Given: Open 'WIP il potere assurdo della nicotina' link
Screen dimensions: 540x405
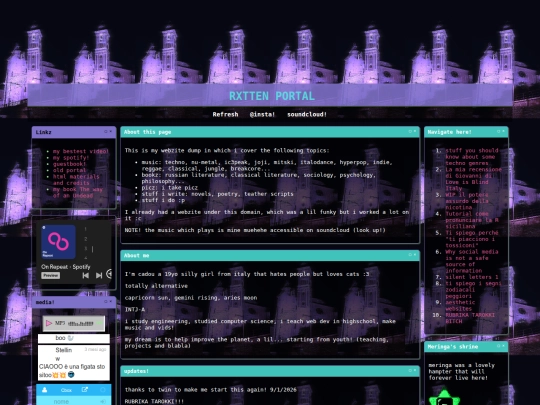Looking at the screenshot, I should [x=467, y=201].
